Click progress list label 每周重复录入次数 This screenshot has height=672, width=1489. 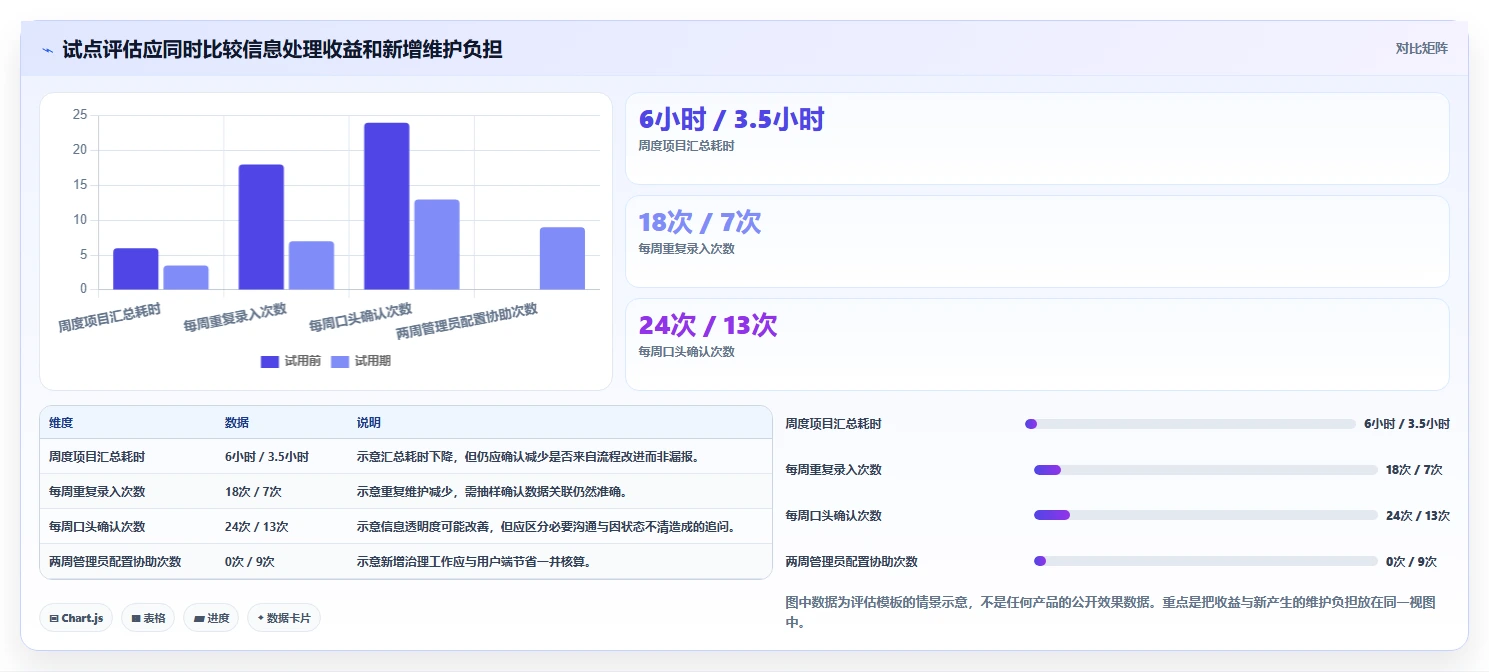coord(834,470)
